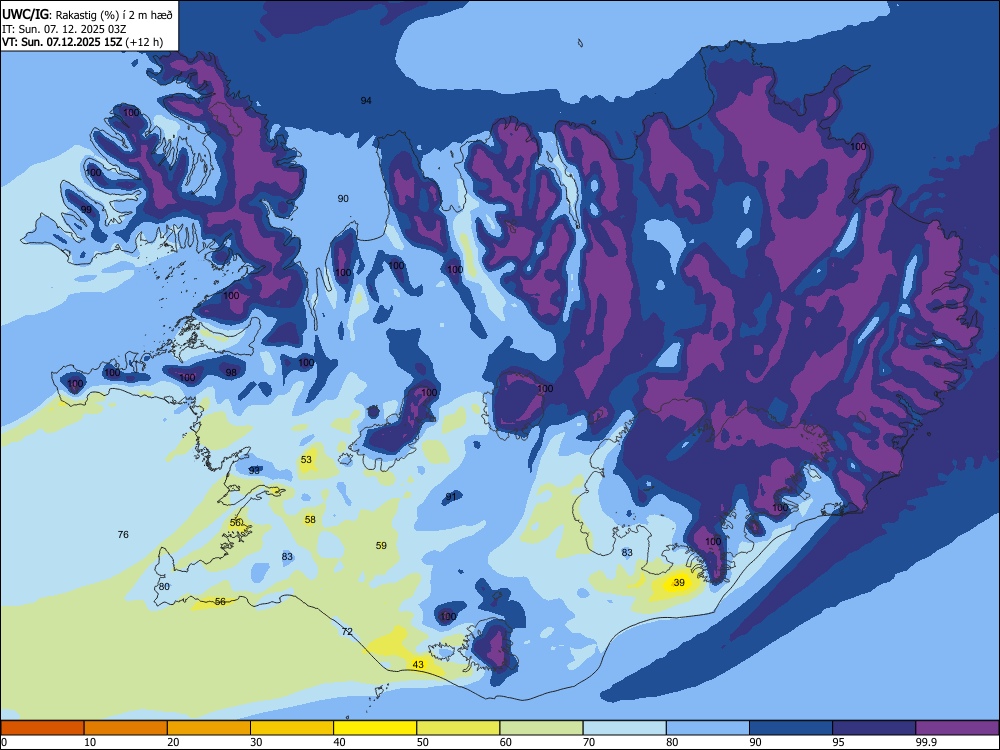
Task: Click the light green 60–70 legend swatch
Action: click(x=541, y=728)
